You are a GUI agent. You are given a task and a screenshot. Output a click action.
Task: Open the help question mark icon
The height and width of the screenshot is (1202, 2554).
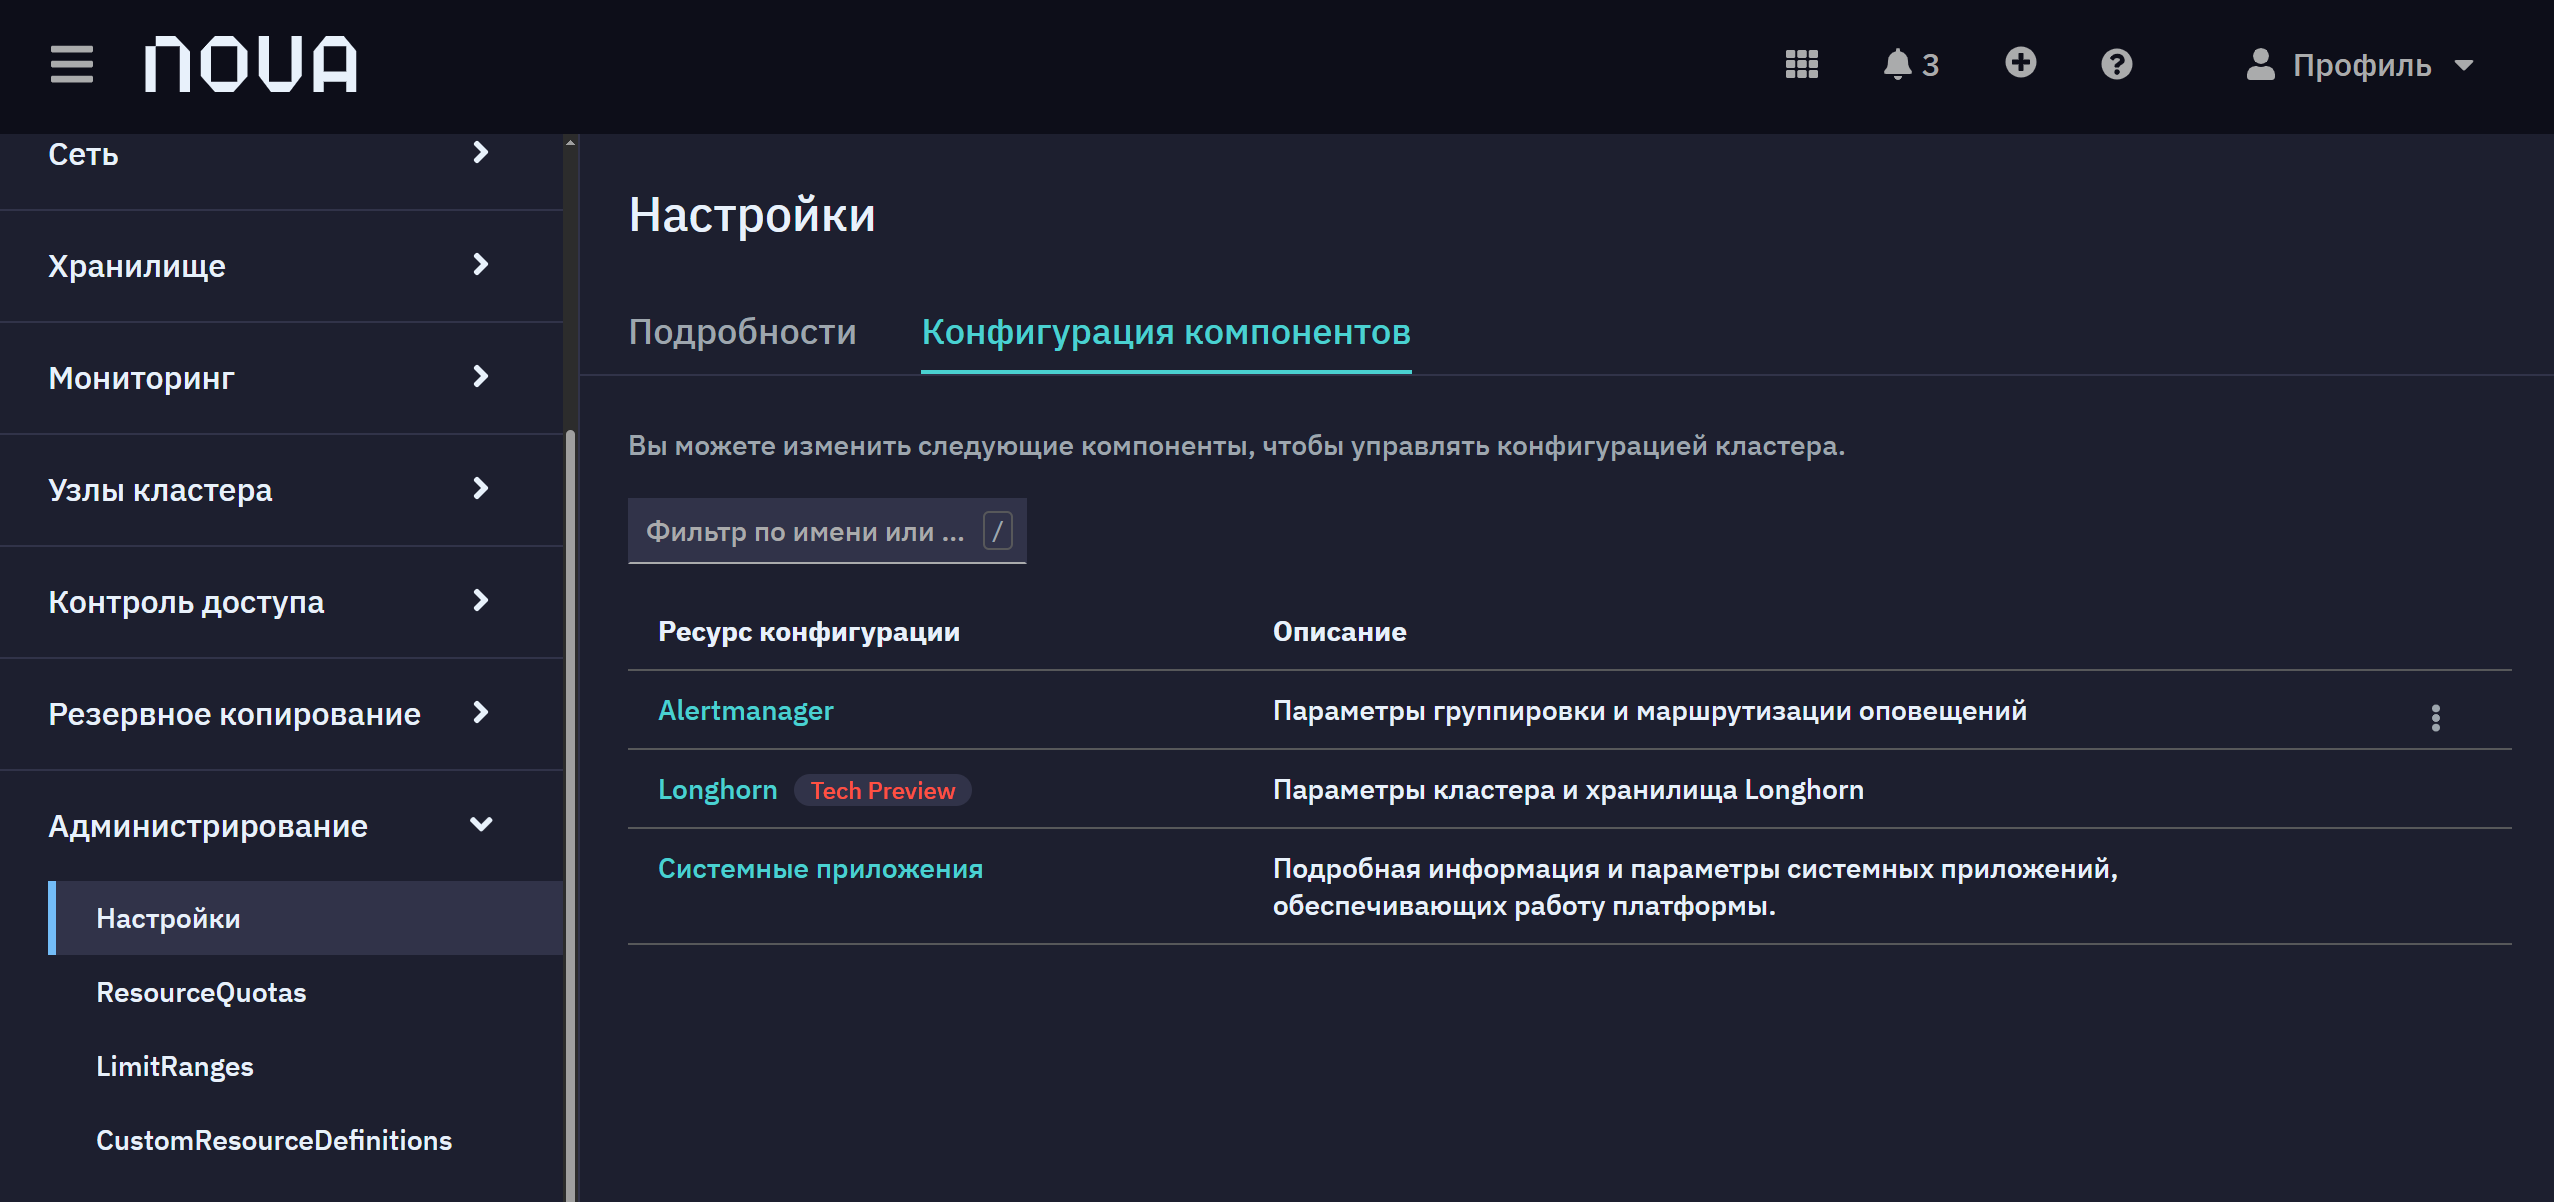(x=2116, y=65)
